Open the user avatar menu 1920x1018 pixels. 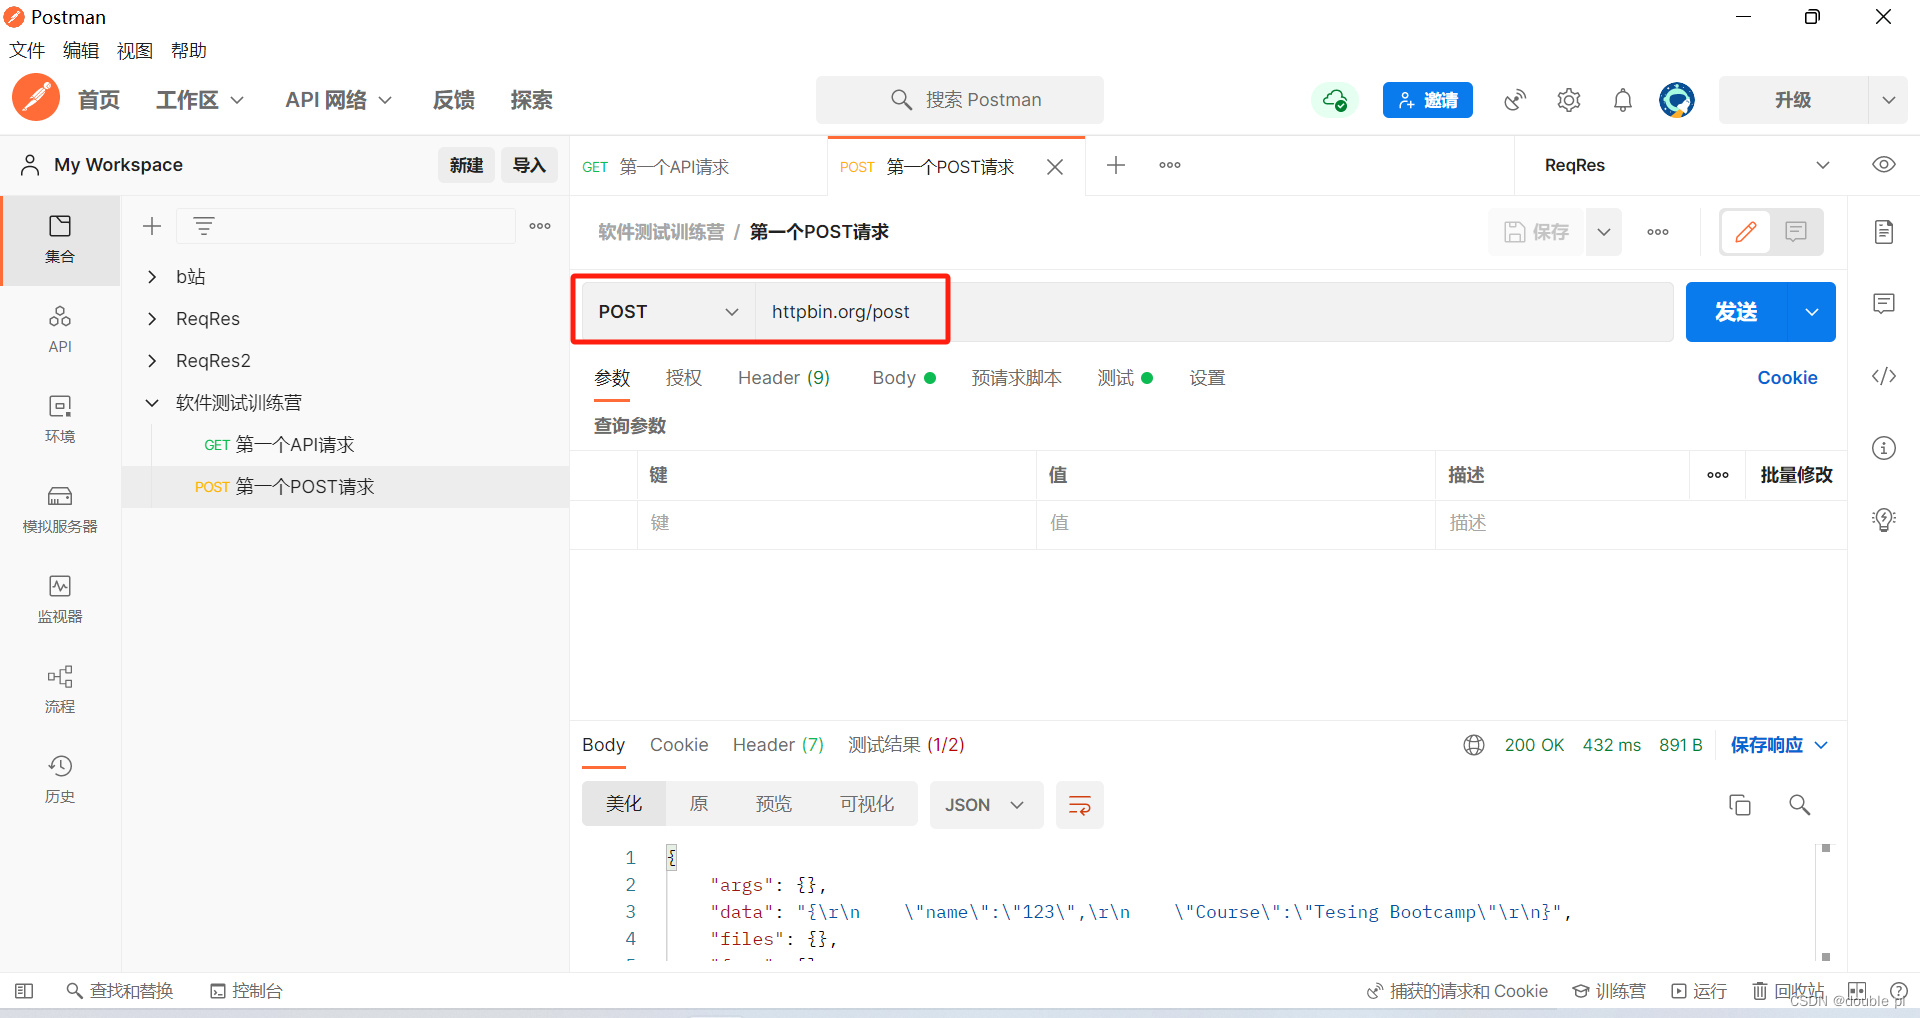(1677, 100)
